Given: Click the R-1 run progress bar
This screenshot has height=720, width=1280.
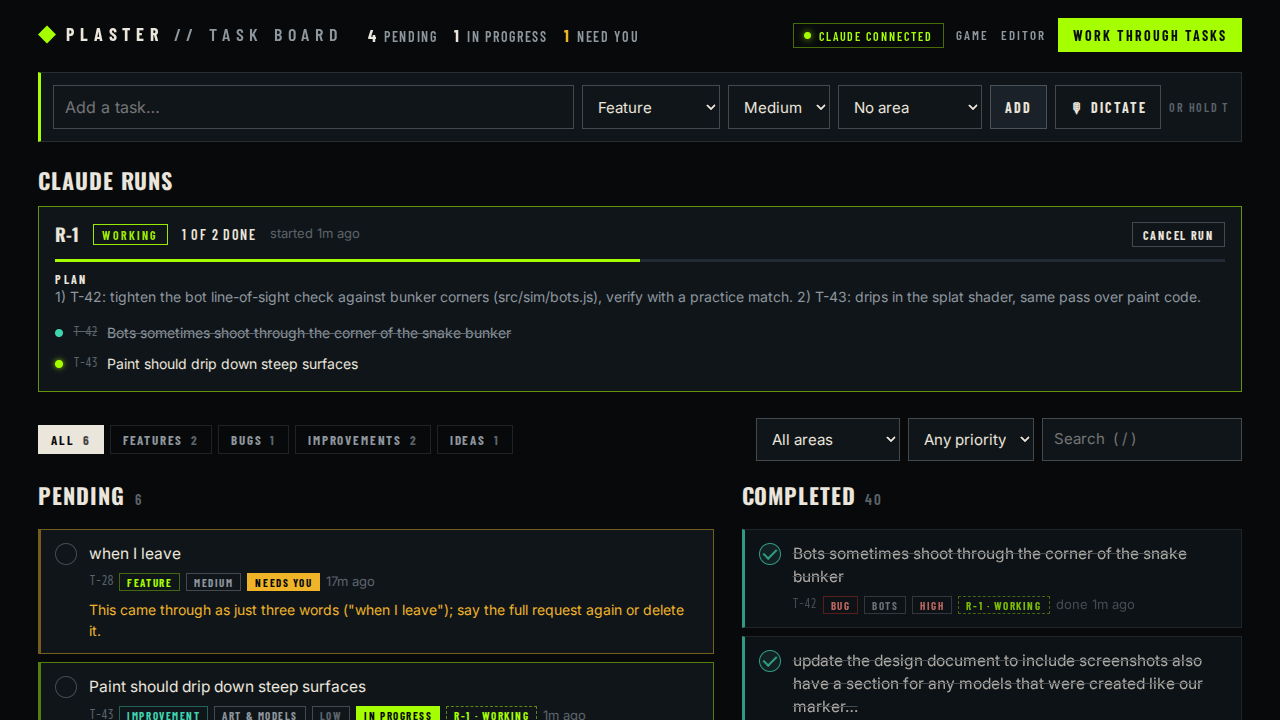Looking at the screenshot, I should pos(640,260).
